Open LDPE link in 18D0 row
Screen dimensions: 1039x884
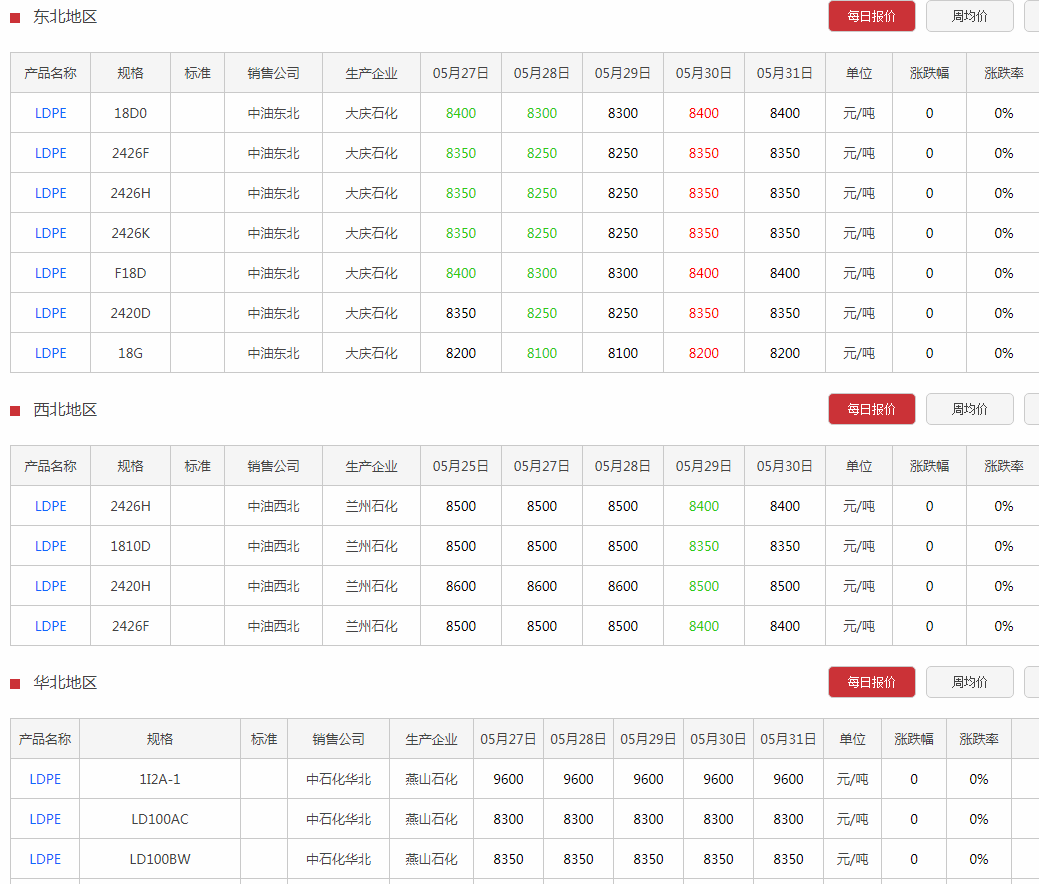[x=50, y=113]
